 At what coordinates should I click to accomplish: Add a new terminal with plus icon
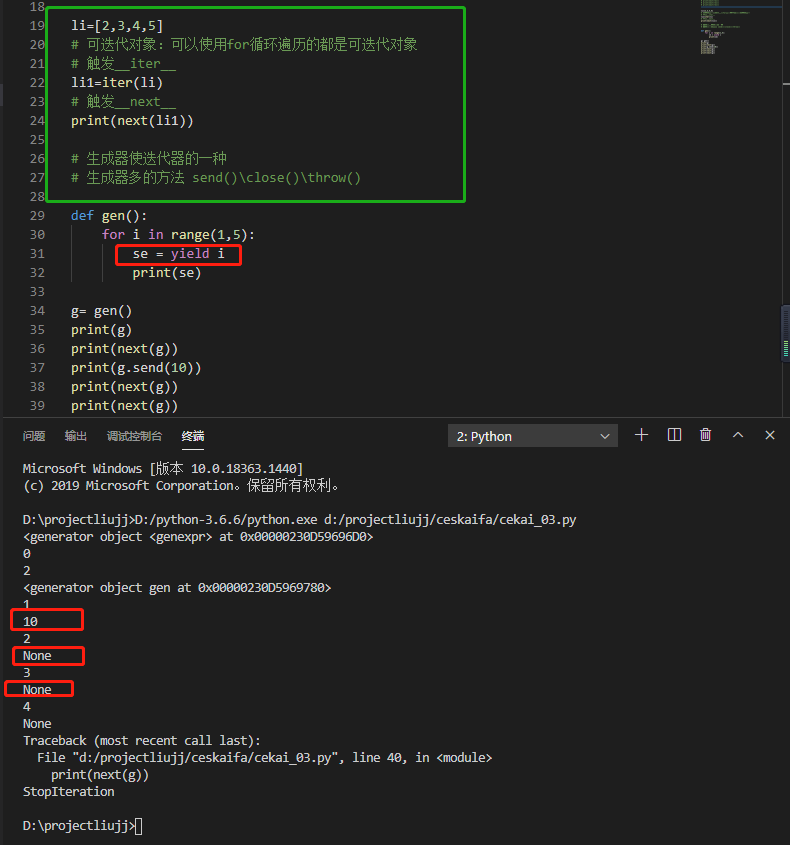tap(641, 435)
